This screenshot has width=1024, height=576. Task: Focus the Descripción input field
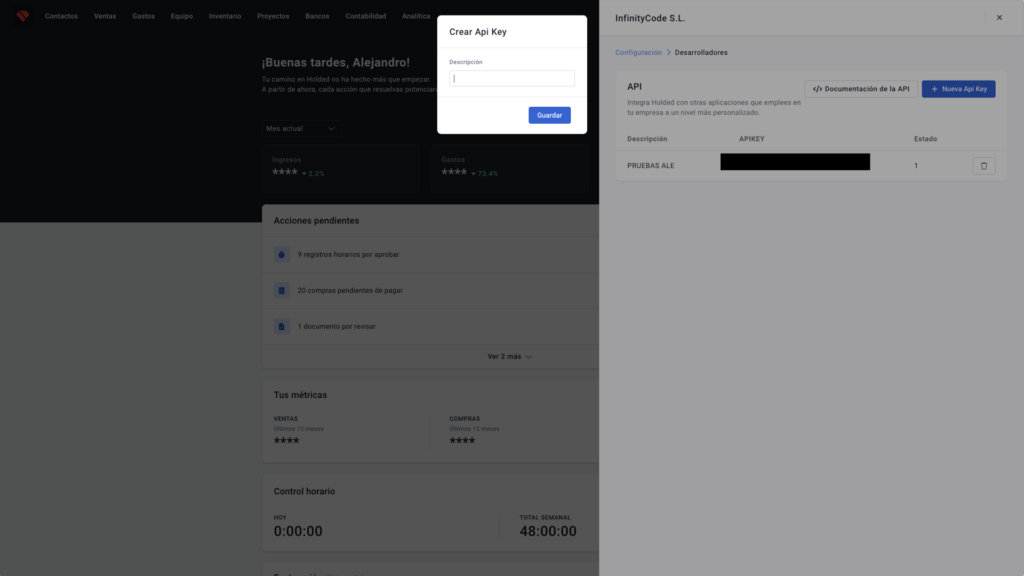pyautogui.click(x=512, y=78)
